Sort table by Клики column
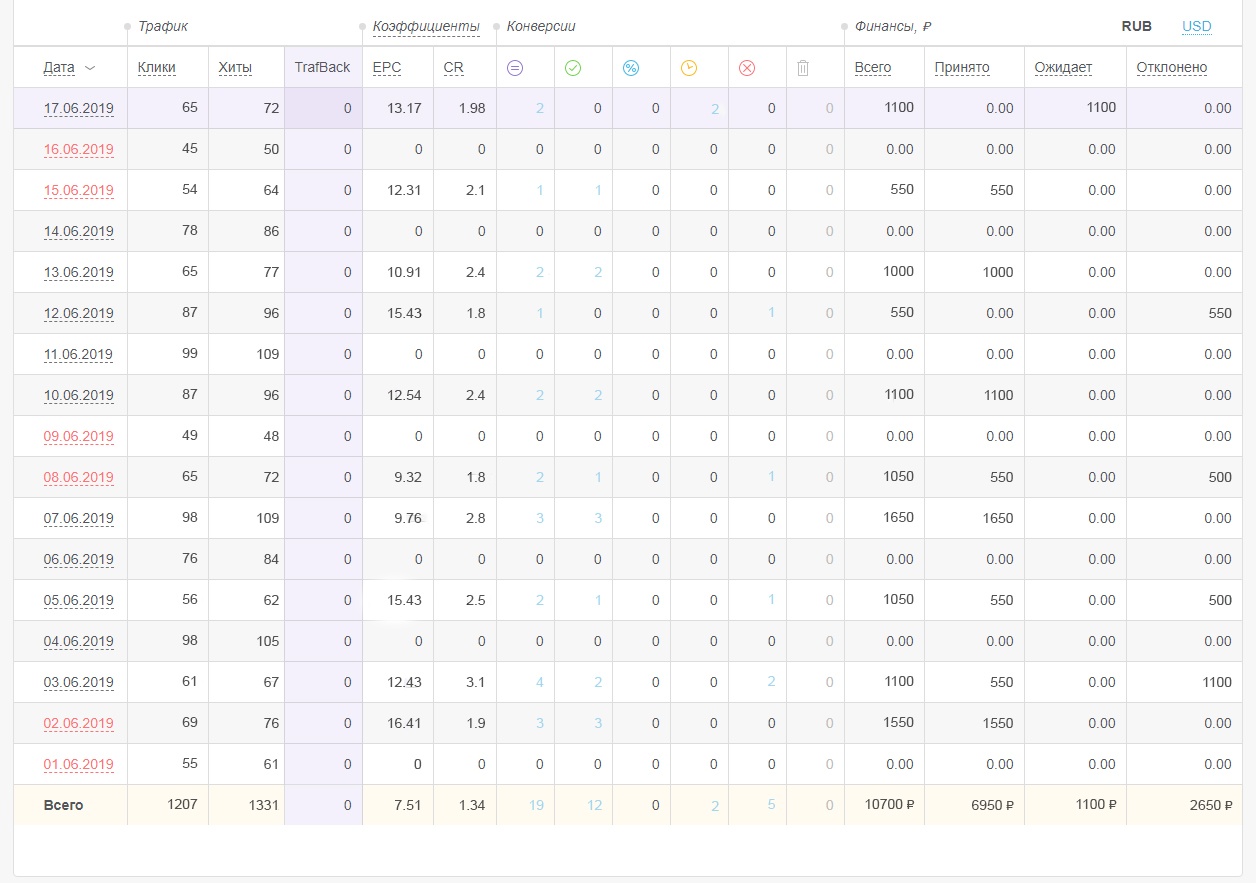The width and height of the screenshot is (1256, 883). coord(157,68)
